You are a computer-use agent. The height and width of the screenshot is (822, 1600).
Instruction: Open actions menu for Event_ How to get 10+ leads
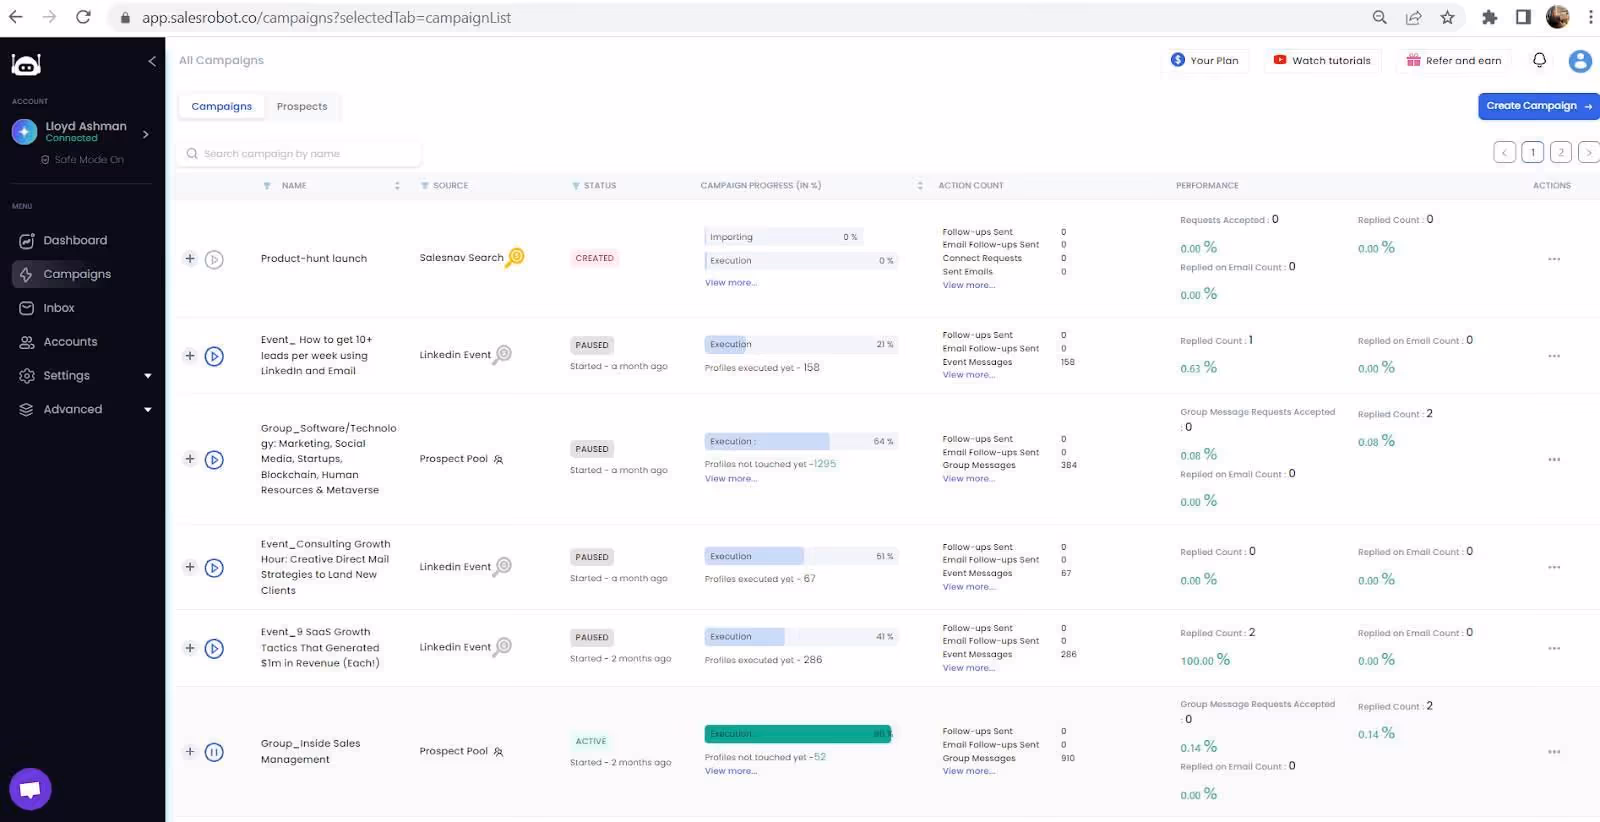click(x=1554, y=356)
